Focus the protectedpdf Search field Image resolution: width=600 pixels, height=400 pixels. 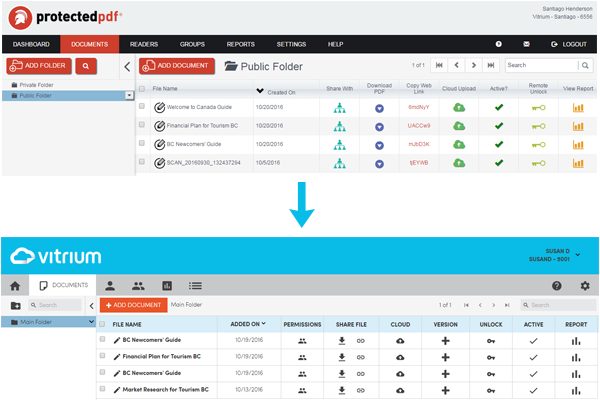pos(542,65)
